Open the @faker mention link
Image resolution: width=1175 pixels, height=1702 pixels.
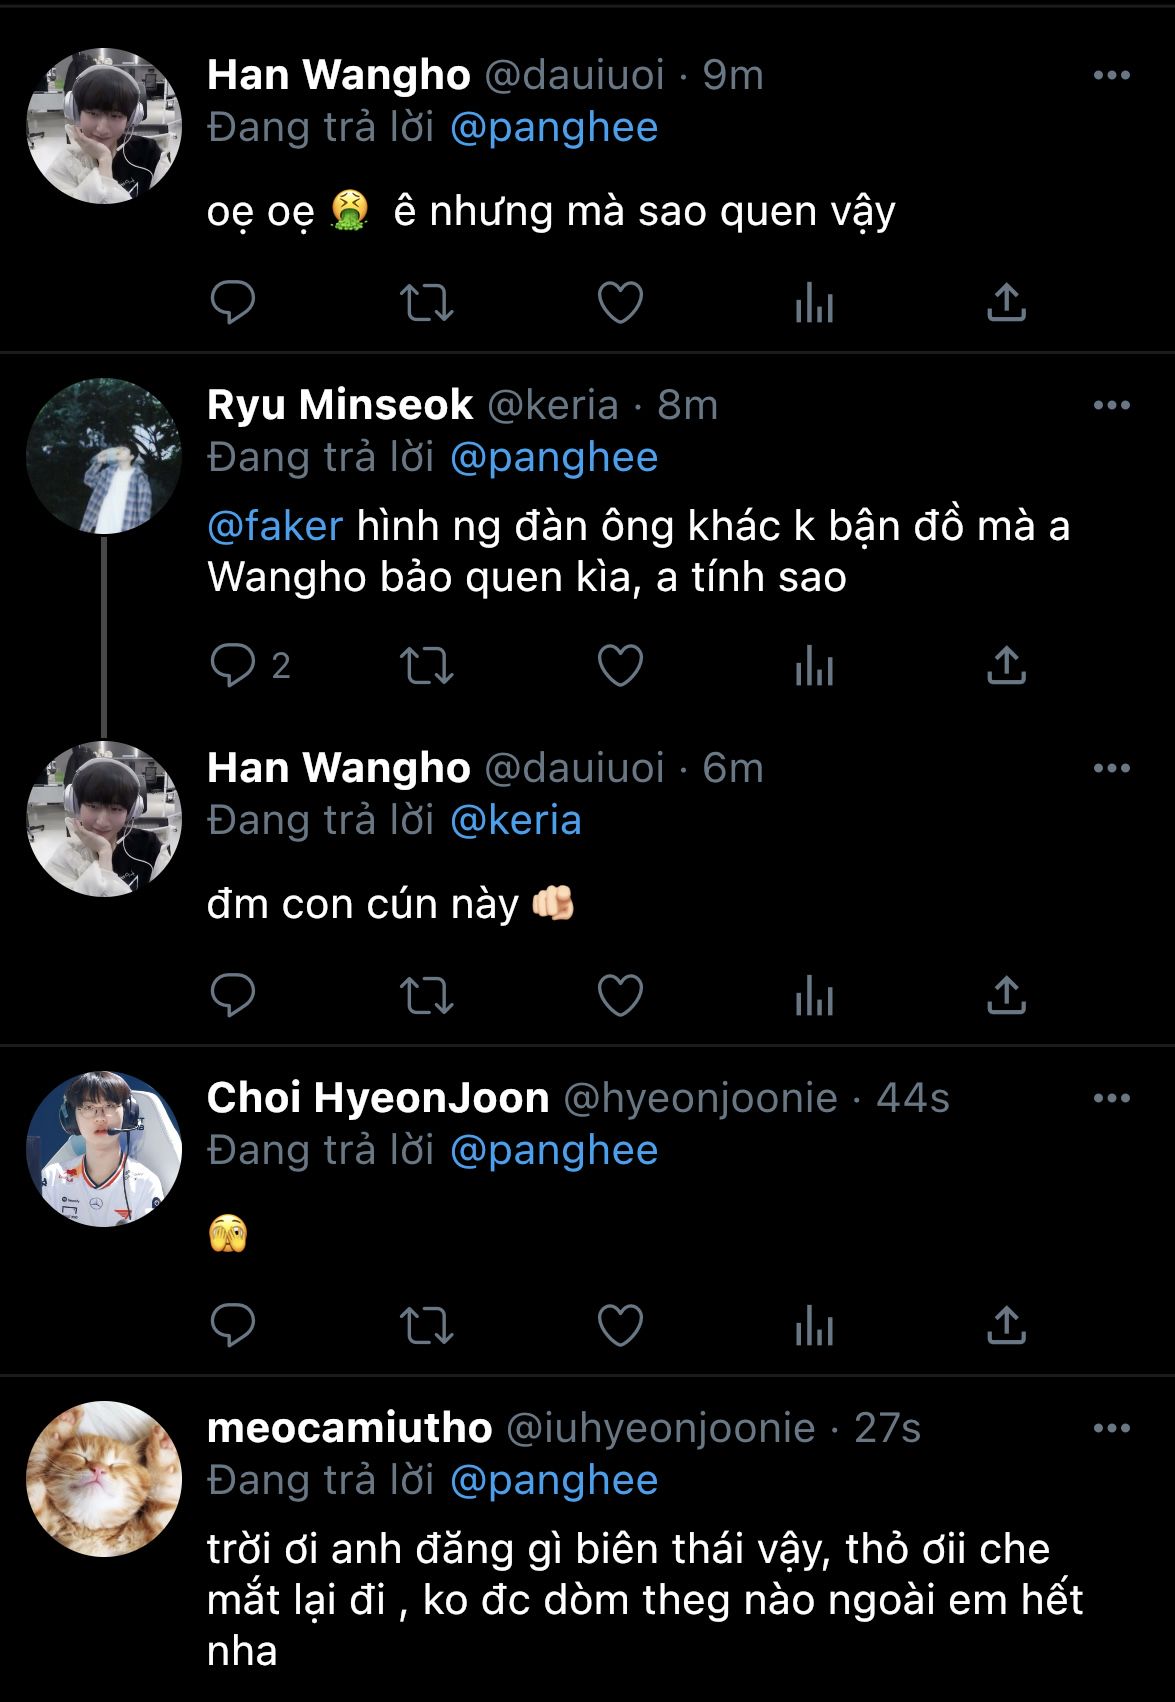tap(275, 526)
